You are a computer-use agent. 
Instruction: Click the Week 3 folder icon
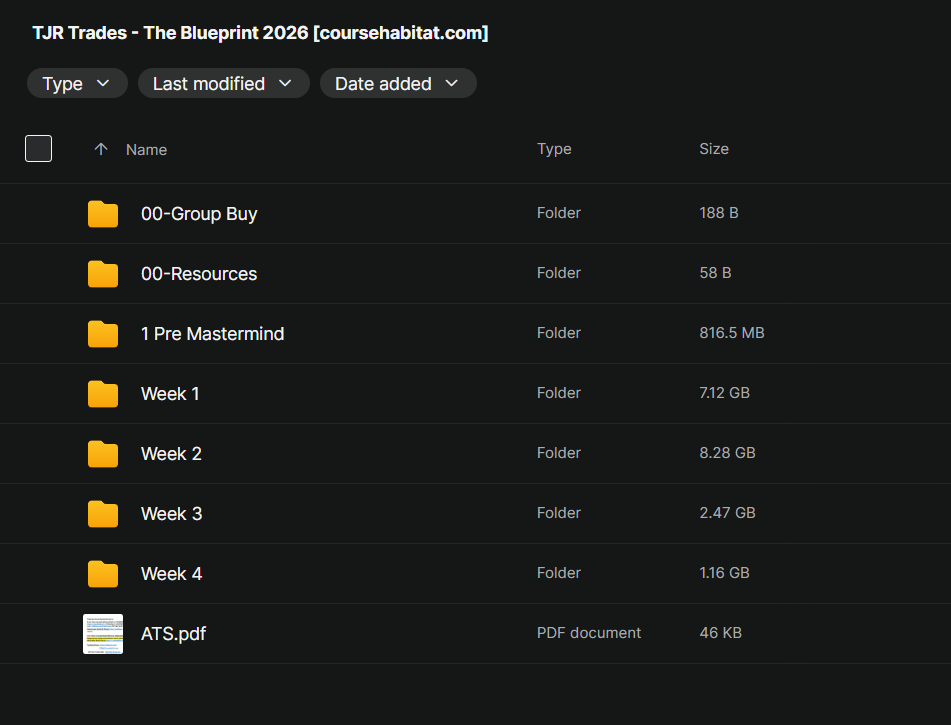pos(103,514)
